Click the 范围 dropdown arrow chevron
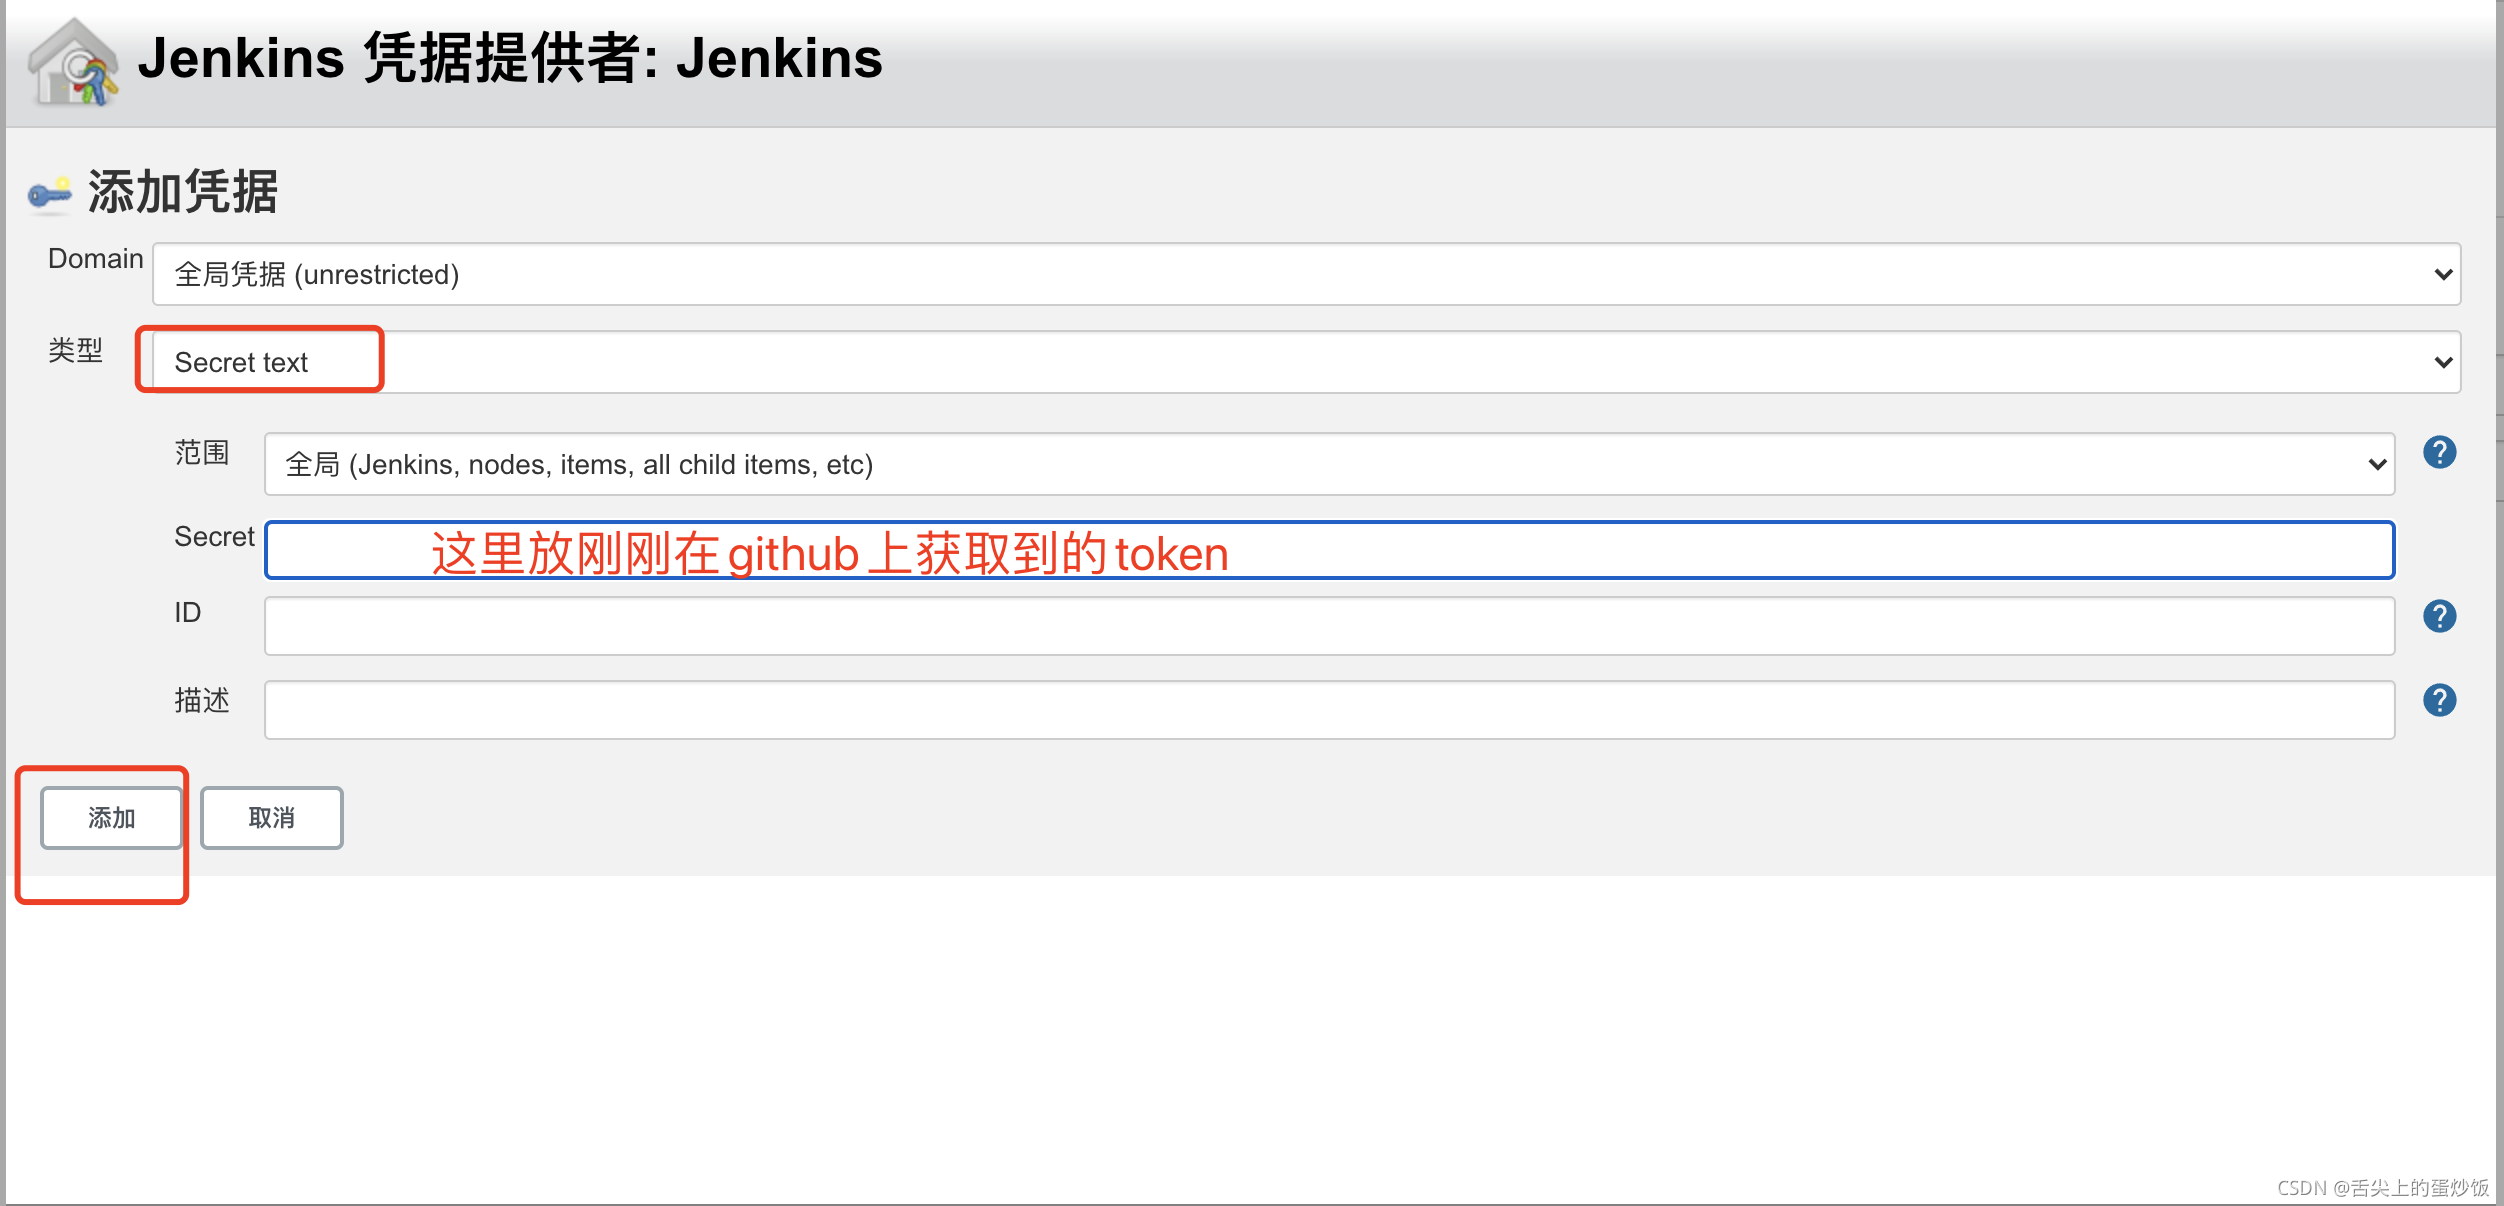Screen dimensions: 2504x1206 coord(2377,464)
